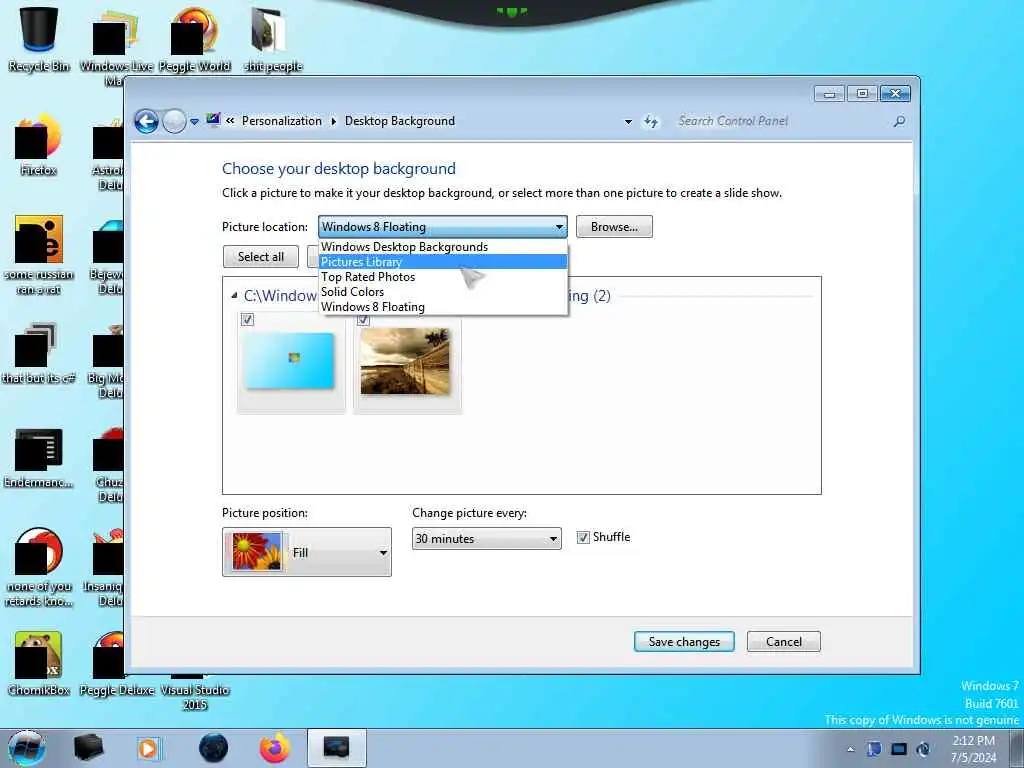Screen dimensions: 1024x768
Task: Switch to the Personalization taskbar window
Action: point(336,748)
